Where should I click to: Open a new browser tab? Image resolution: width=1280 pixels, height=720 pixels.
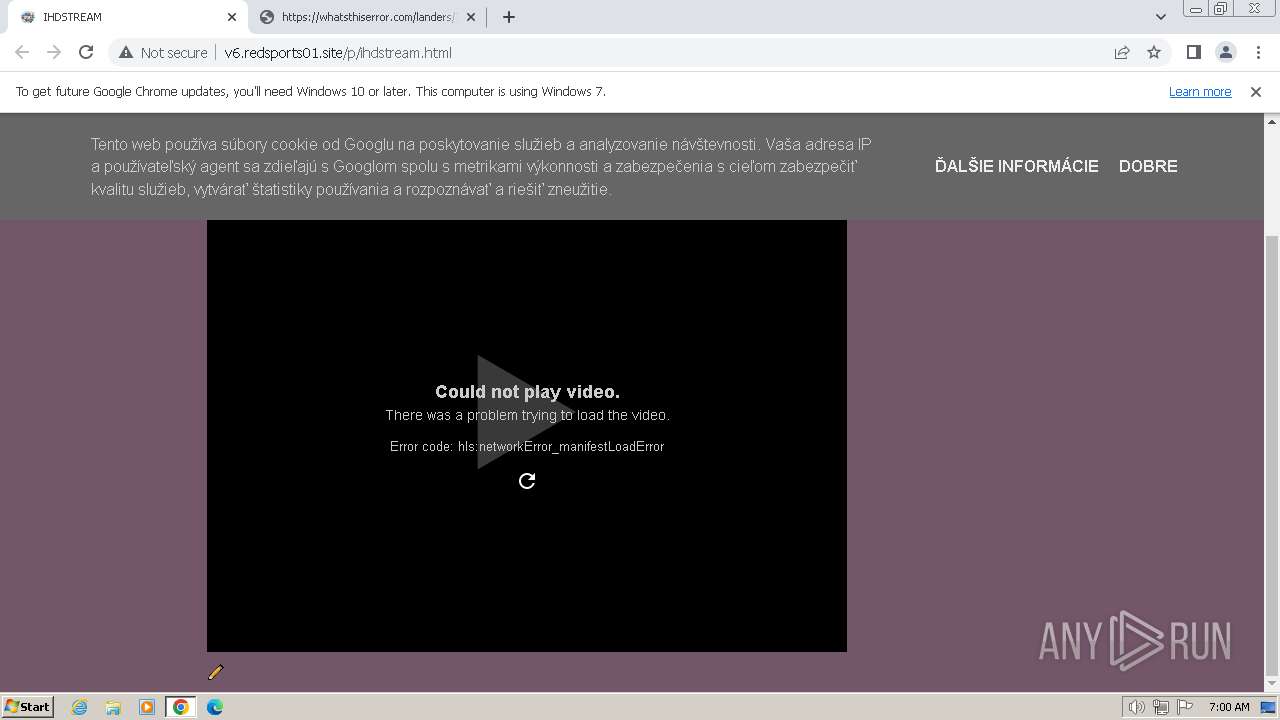[509, 17]
